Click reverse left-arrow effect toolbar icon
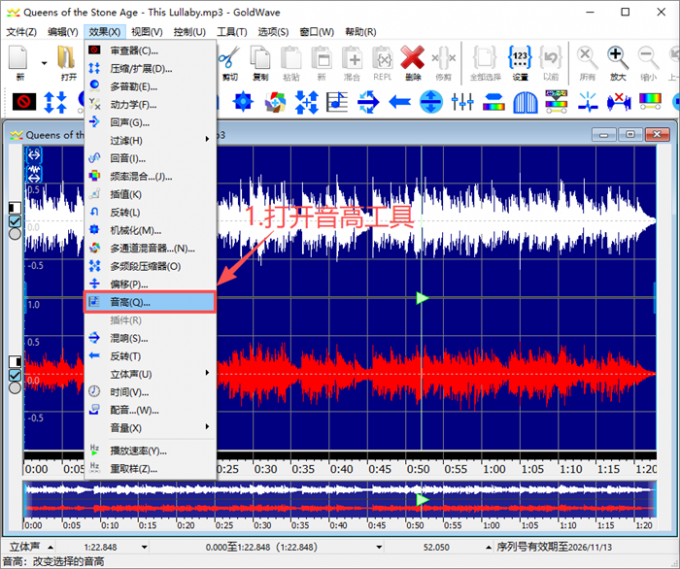 click(x=399, y=102)
